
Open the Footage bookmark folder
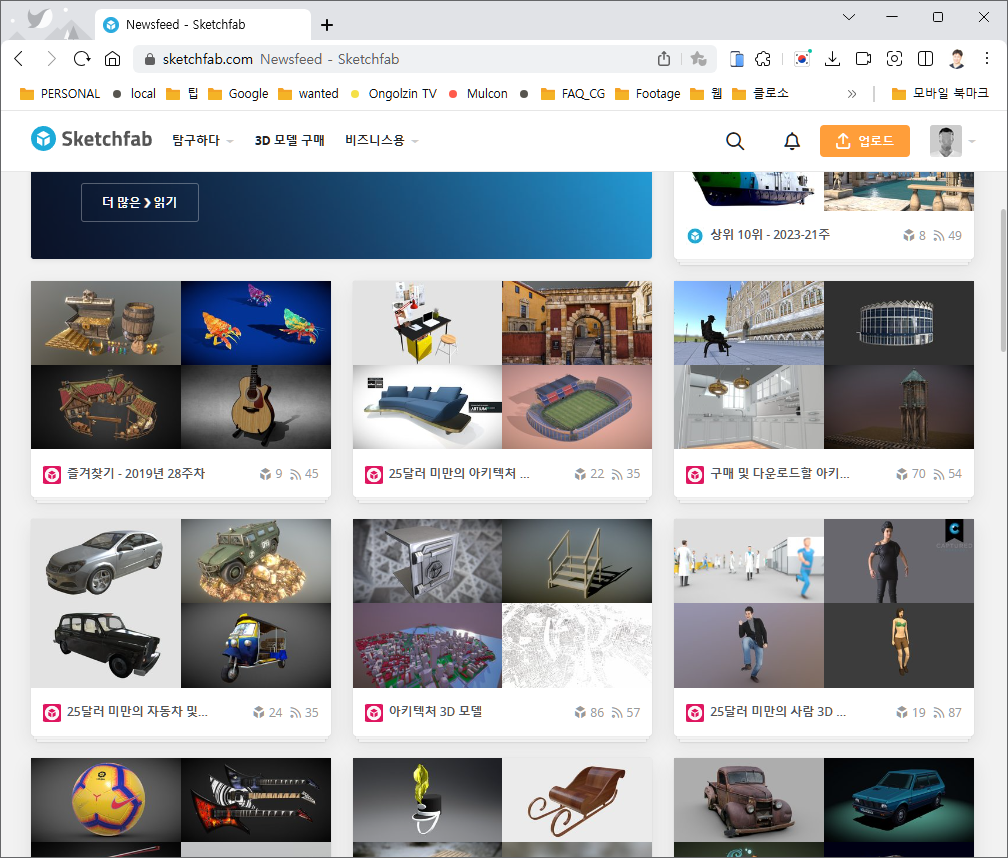pos(648,94)
